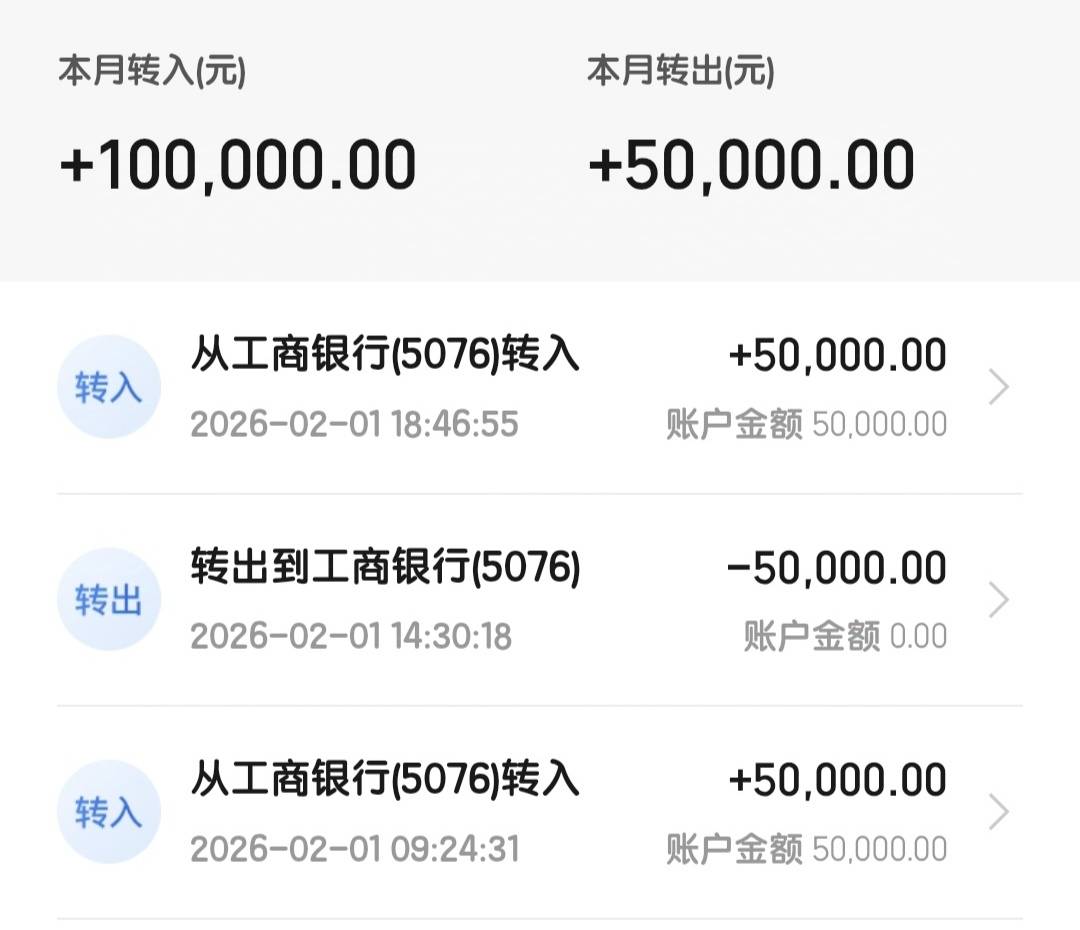Tap the 转入 icon beside the 09:24:31 transaction

tap(108, 812)
